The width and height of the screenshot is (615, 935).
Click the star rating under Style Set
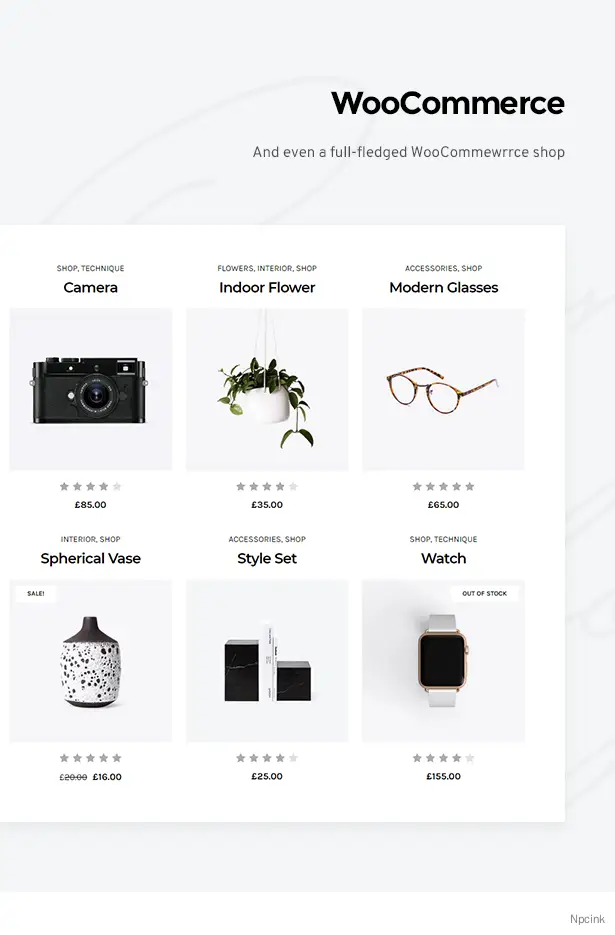tap(267, 758)
